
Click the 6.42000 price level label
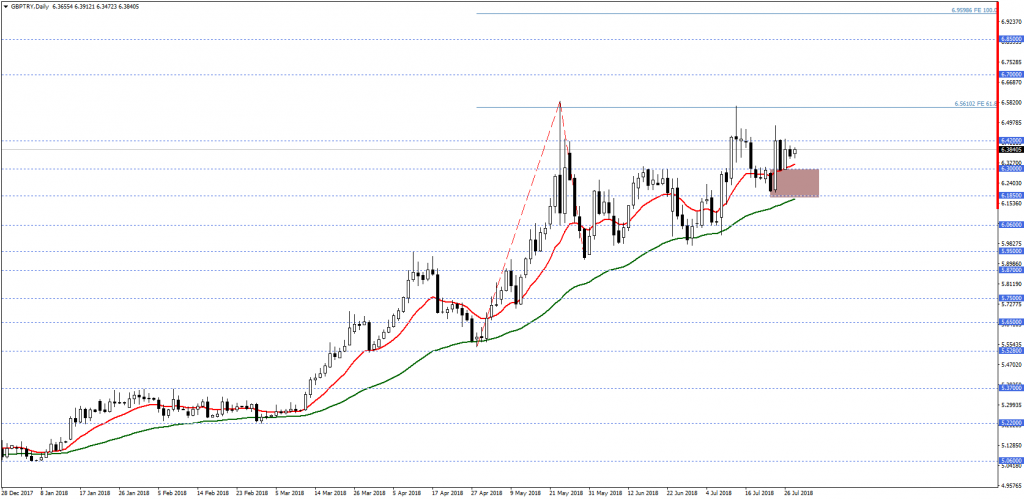[1010, 140]
